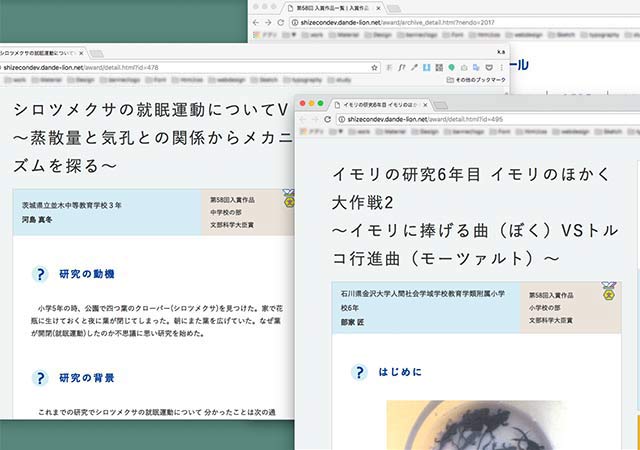Select the イモリの研究6年目 browser tab
This screenshot has width=640, height=450.
380,105
